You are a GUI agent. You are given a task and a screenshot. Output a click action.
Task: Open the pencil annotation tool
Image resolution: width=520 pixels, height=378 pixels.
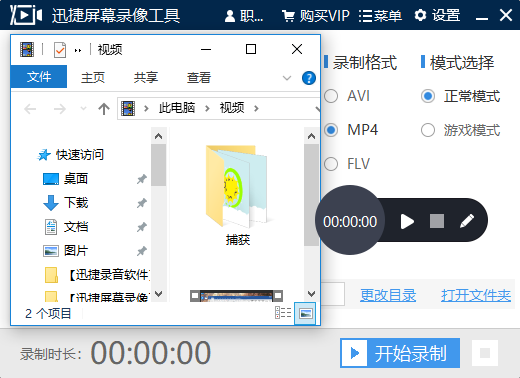click(x=467, y=221)
